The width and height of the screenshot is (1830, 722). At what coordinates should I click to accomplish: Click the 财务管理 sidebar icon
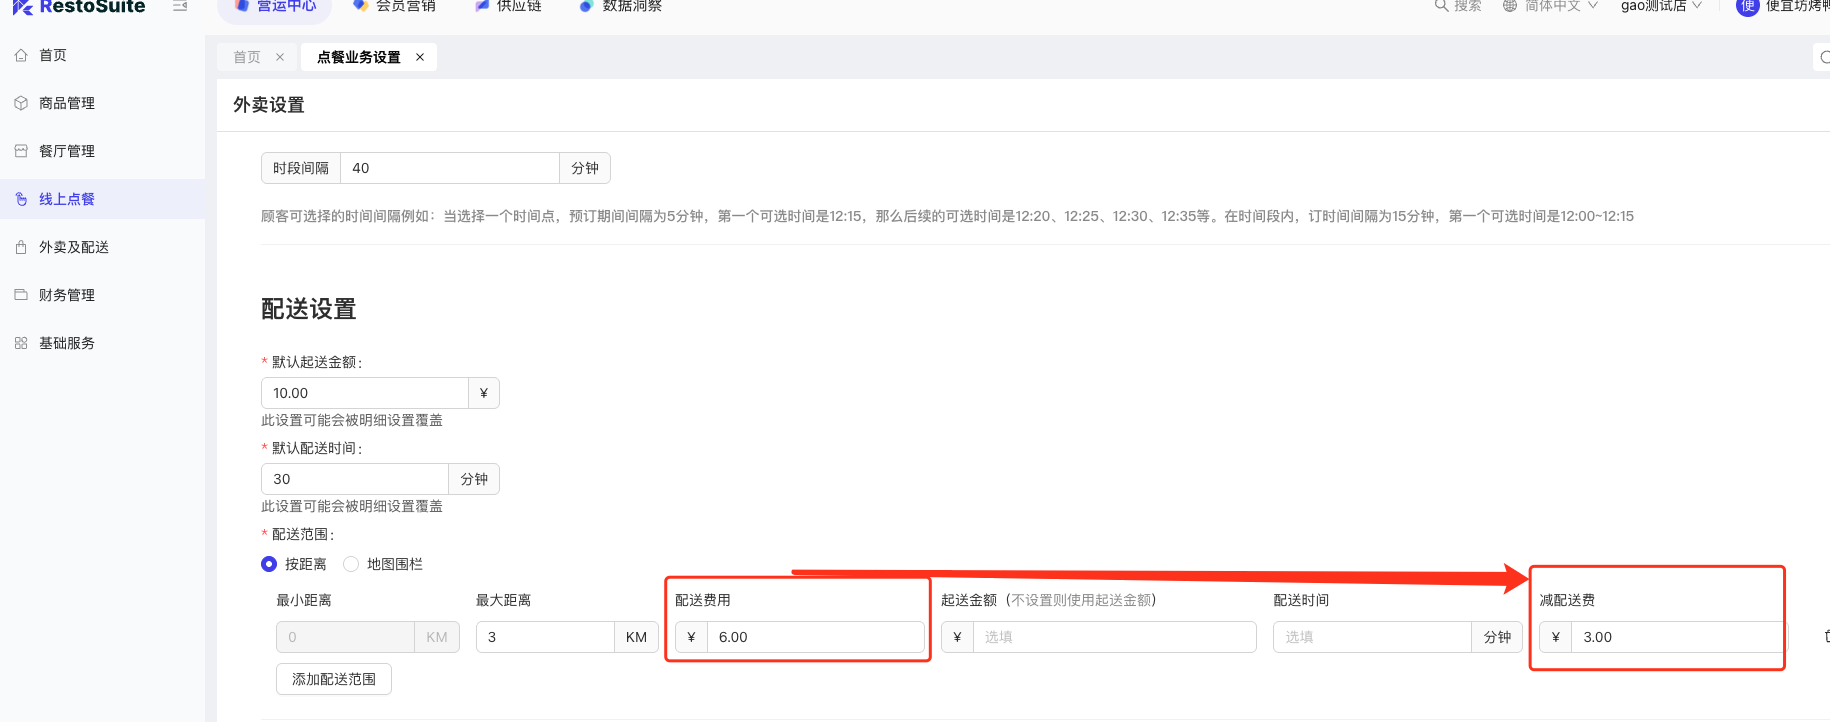pyautogui.click(x=21, y=295)
